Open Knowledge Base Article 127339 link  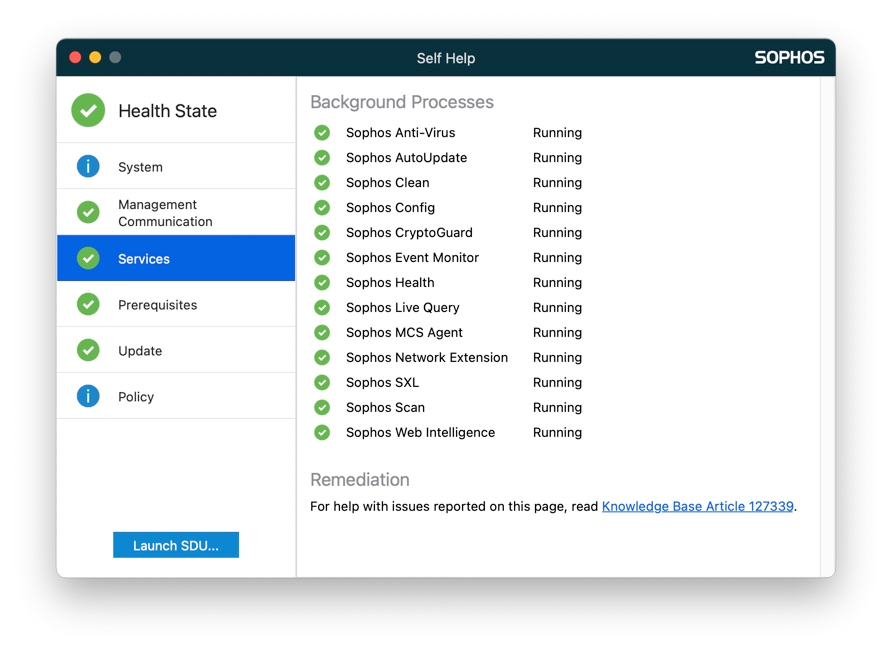tap(697, 506)
